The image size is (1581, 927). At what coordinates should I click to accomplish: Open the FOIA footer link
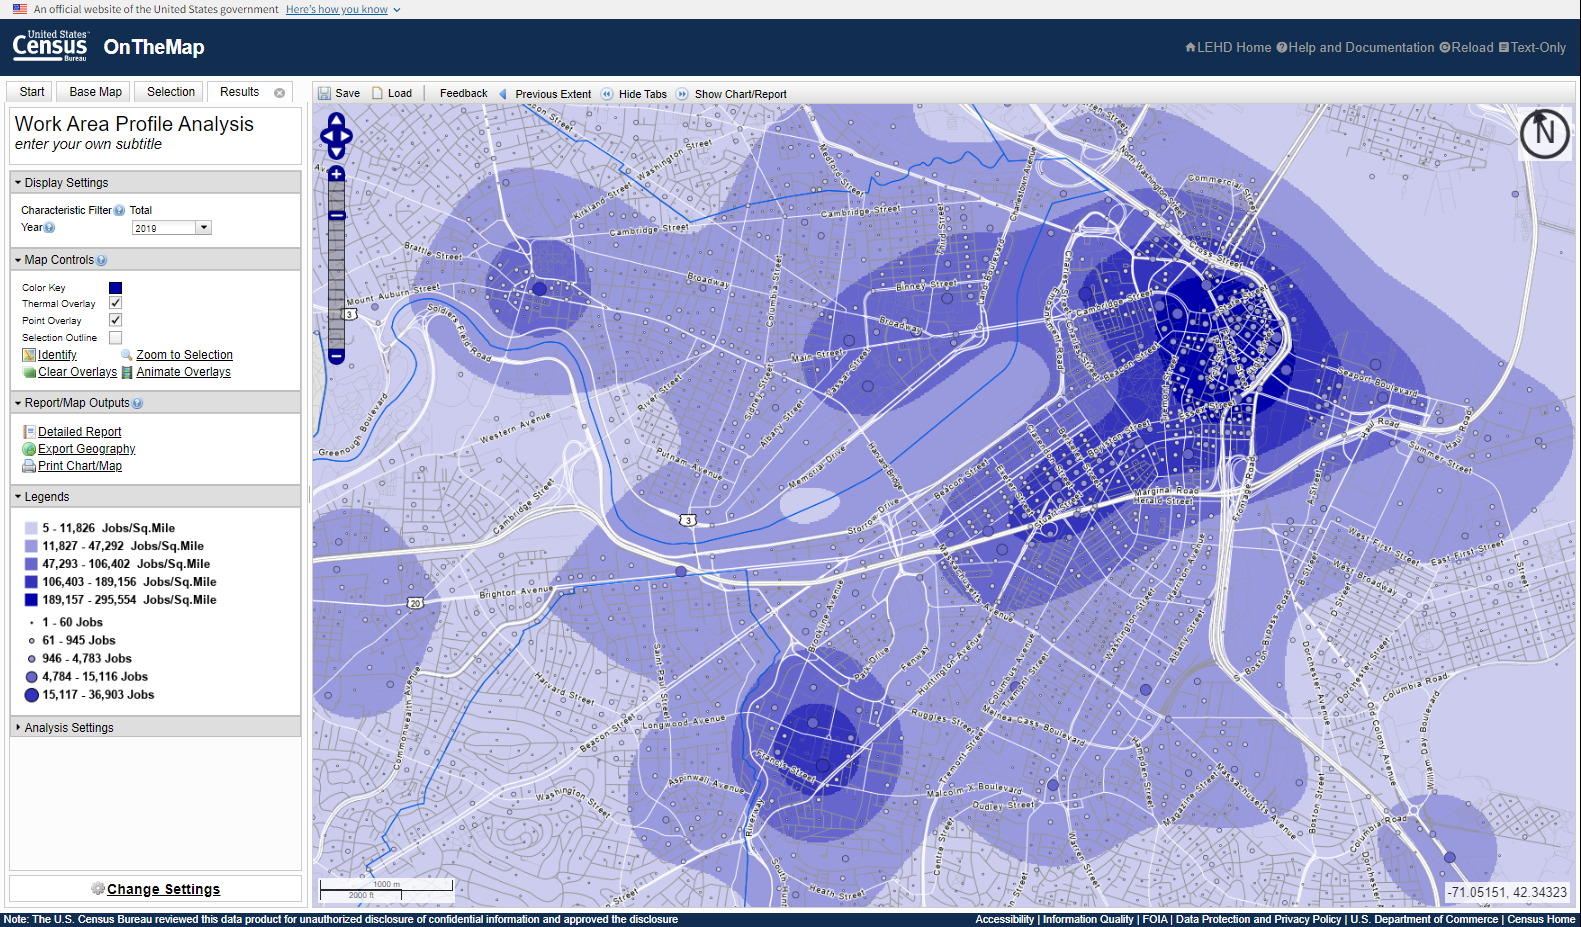pos(1155,919)
